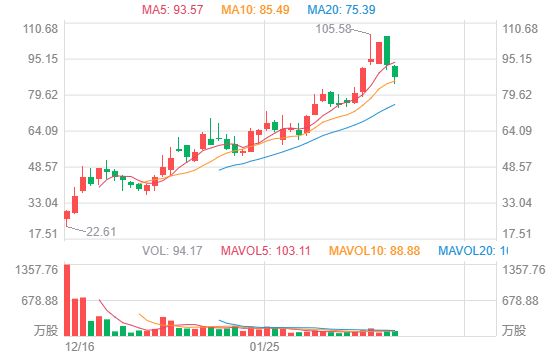Click the 105.58 high price annotation
Viewport: 560px width, 360px height.
(x=334, y=29)
